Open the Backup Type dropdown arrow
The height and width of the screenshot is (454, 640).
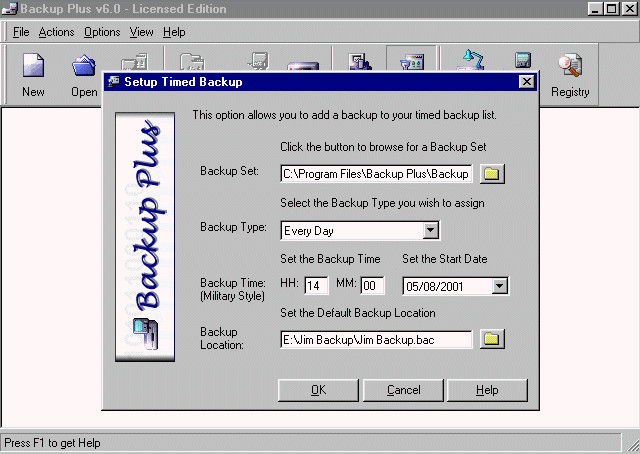point(430,230)
